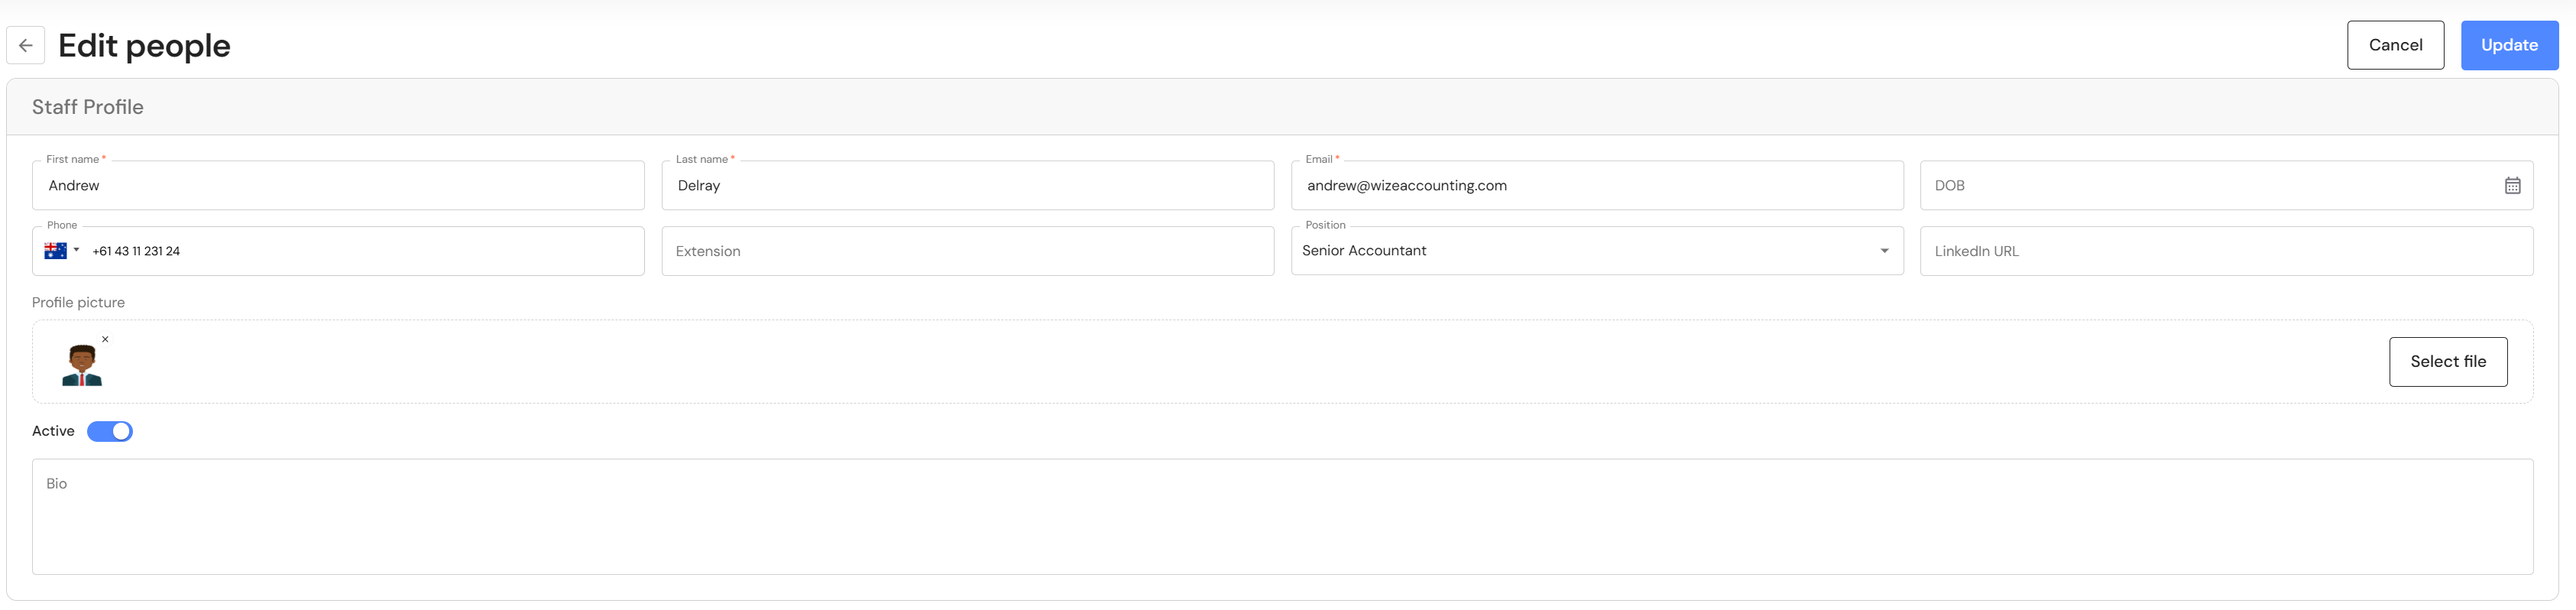Click the First name field
This screenshot has height=610, width=2576.
pyautogui.click(x=338, y=186)
